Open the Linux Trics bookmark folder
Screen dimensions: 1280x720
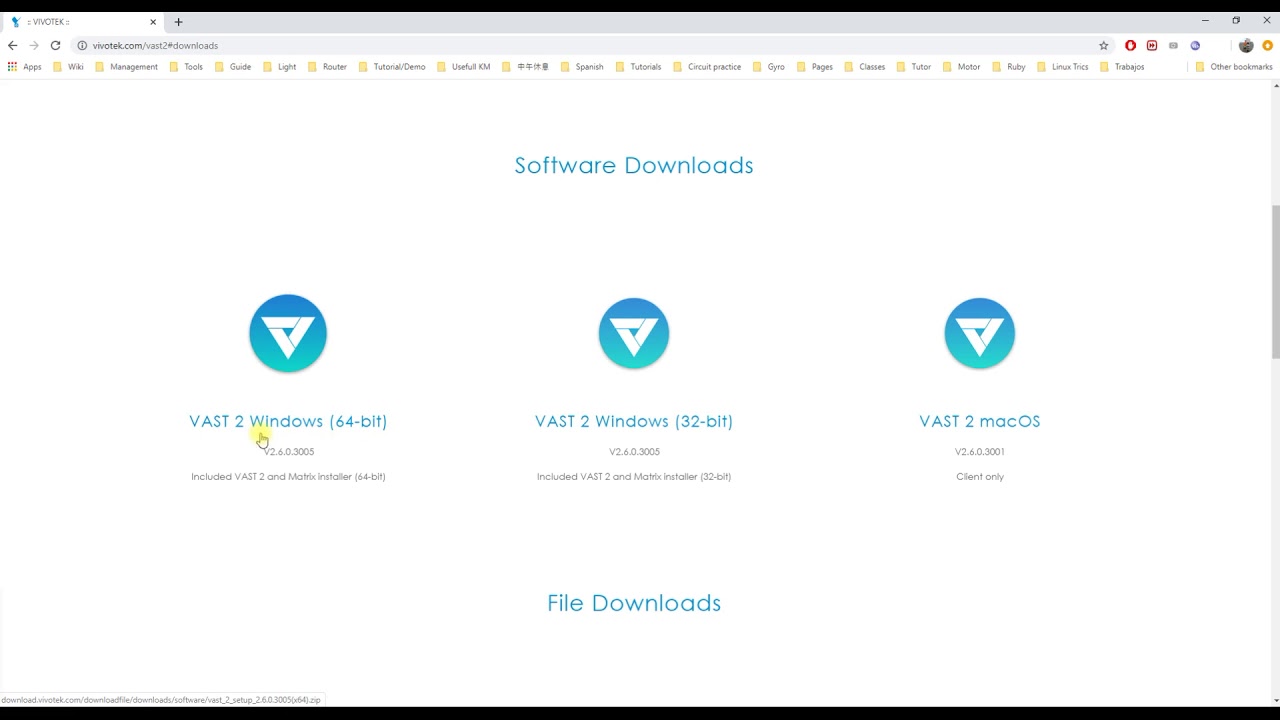pos(1062,67)
